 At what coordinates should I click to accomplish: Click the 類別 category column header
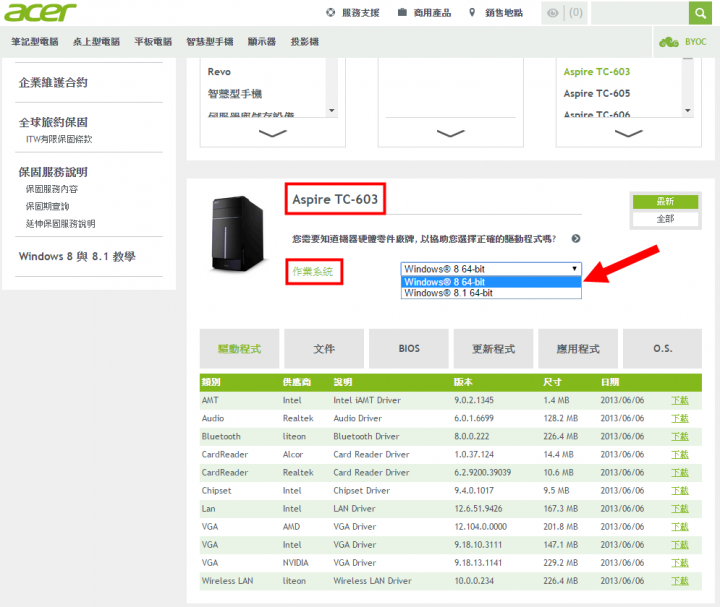[211, 382]
